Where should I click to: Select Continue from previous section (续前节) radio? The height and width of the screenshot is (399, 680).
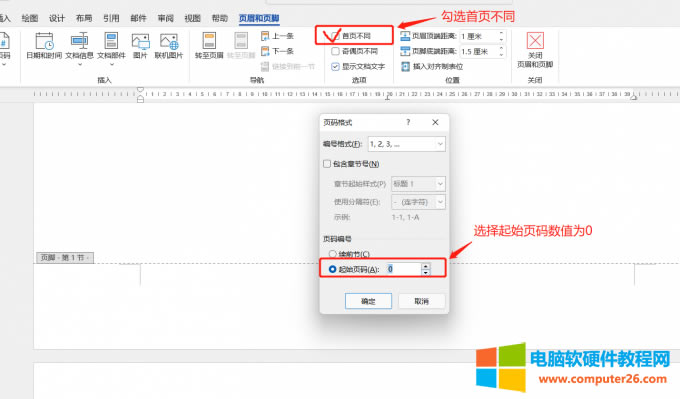(333, 254)
